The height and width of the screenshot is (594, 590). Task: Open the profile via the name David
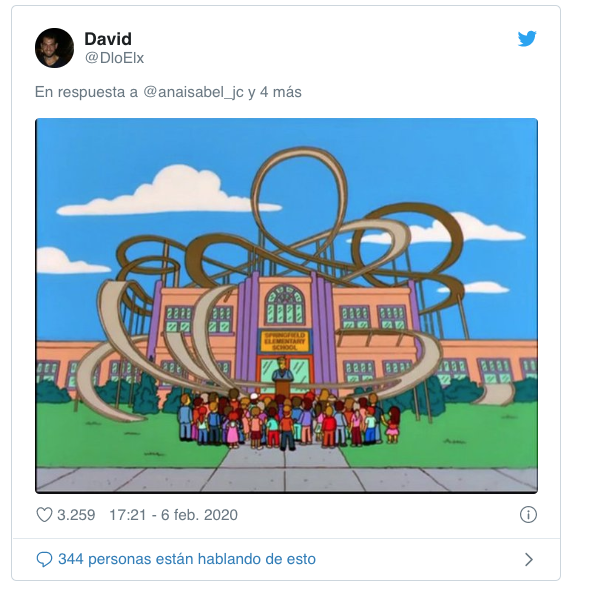[x=108, y=39]
